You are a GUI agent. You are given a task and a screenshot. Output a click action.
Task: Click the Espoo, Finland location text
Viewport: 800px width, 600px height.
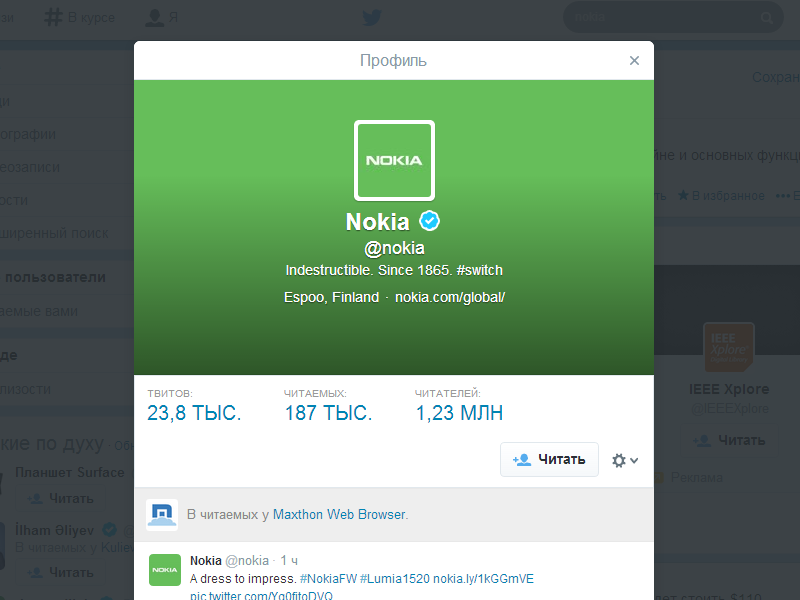[332, 297]
